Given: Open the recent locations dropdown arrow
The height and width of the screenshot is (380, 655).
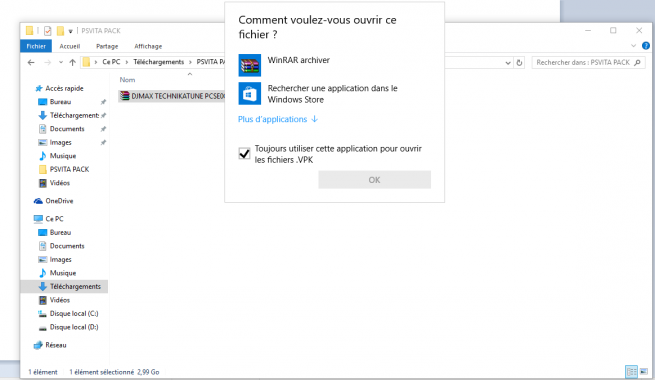Looking at the screenshot, I should [x=61, y=63].
